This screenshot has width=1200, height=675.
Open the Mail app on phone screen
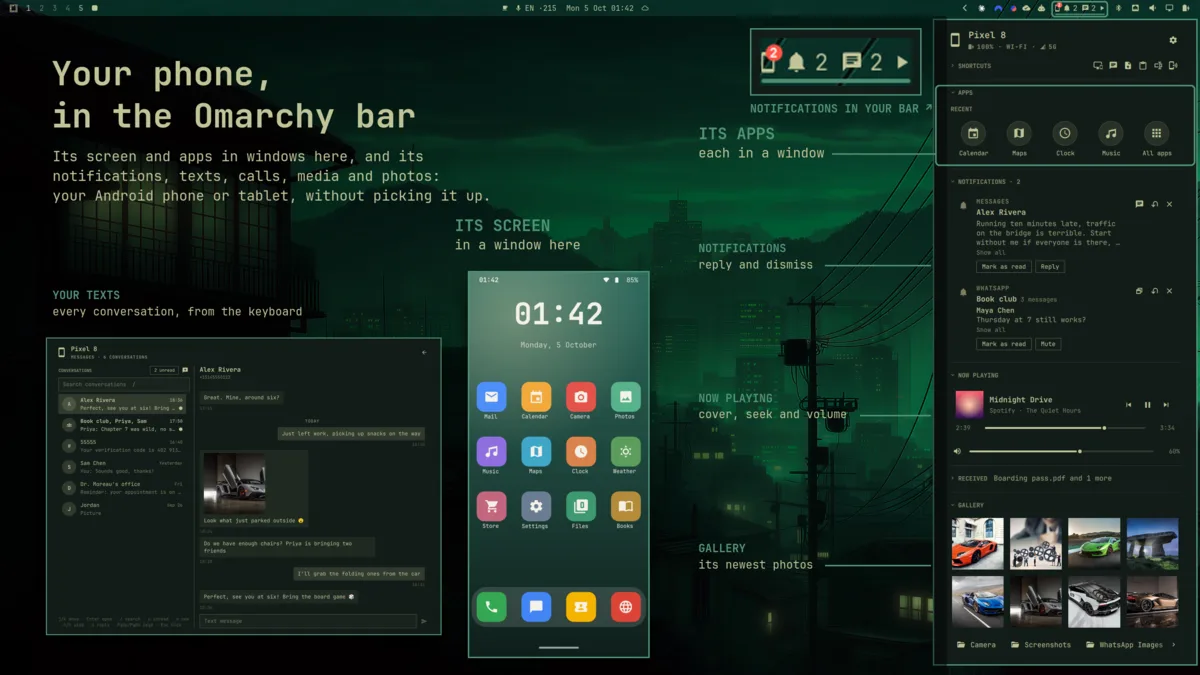491,397
